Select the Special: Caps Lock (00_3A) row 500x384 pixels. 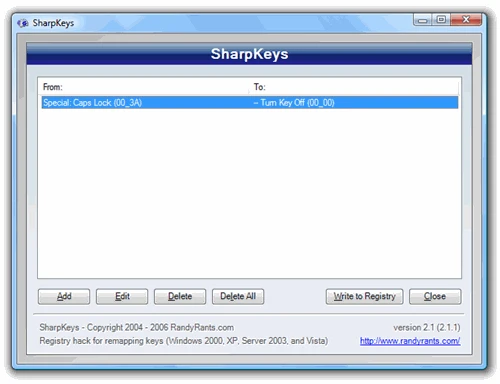click(250, 102)
